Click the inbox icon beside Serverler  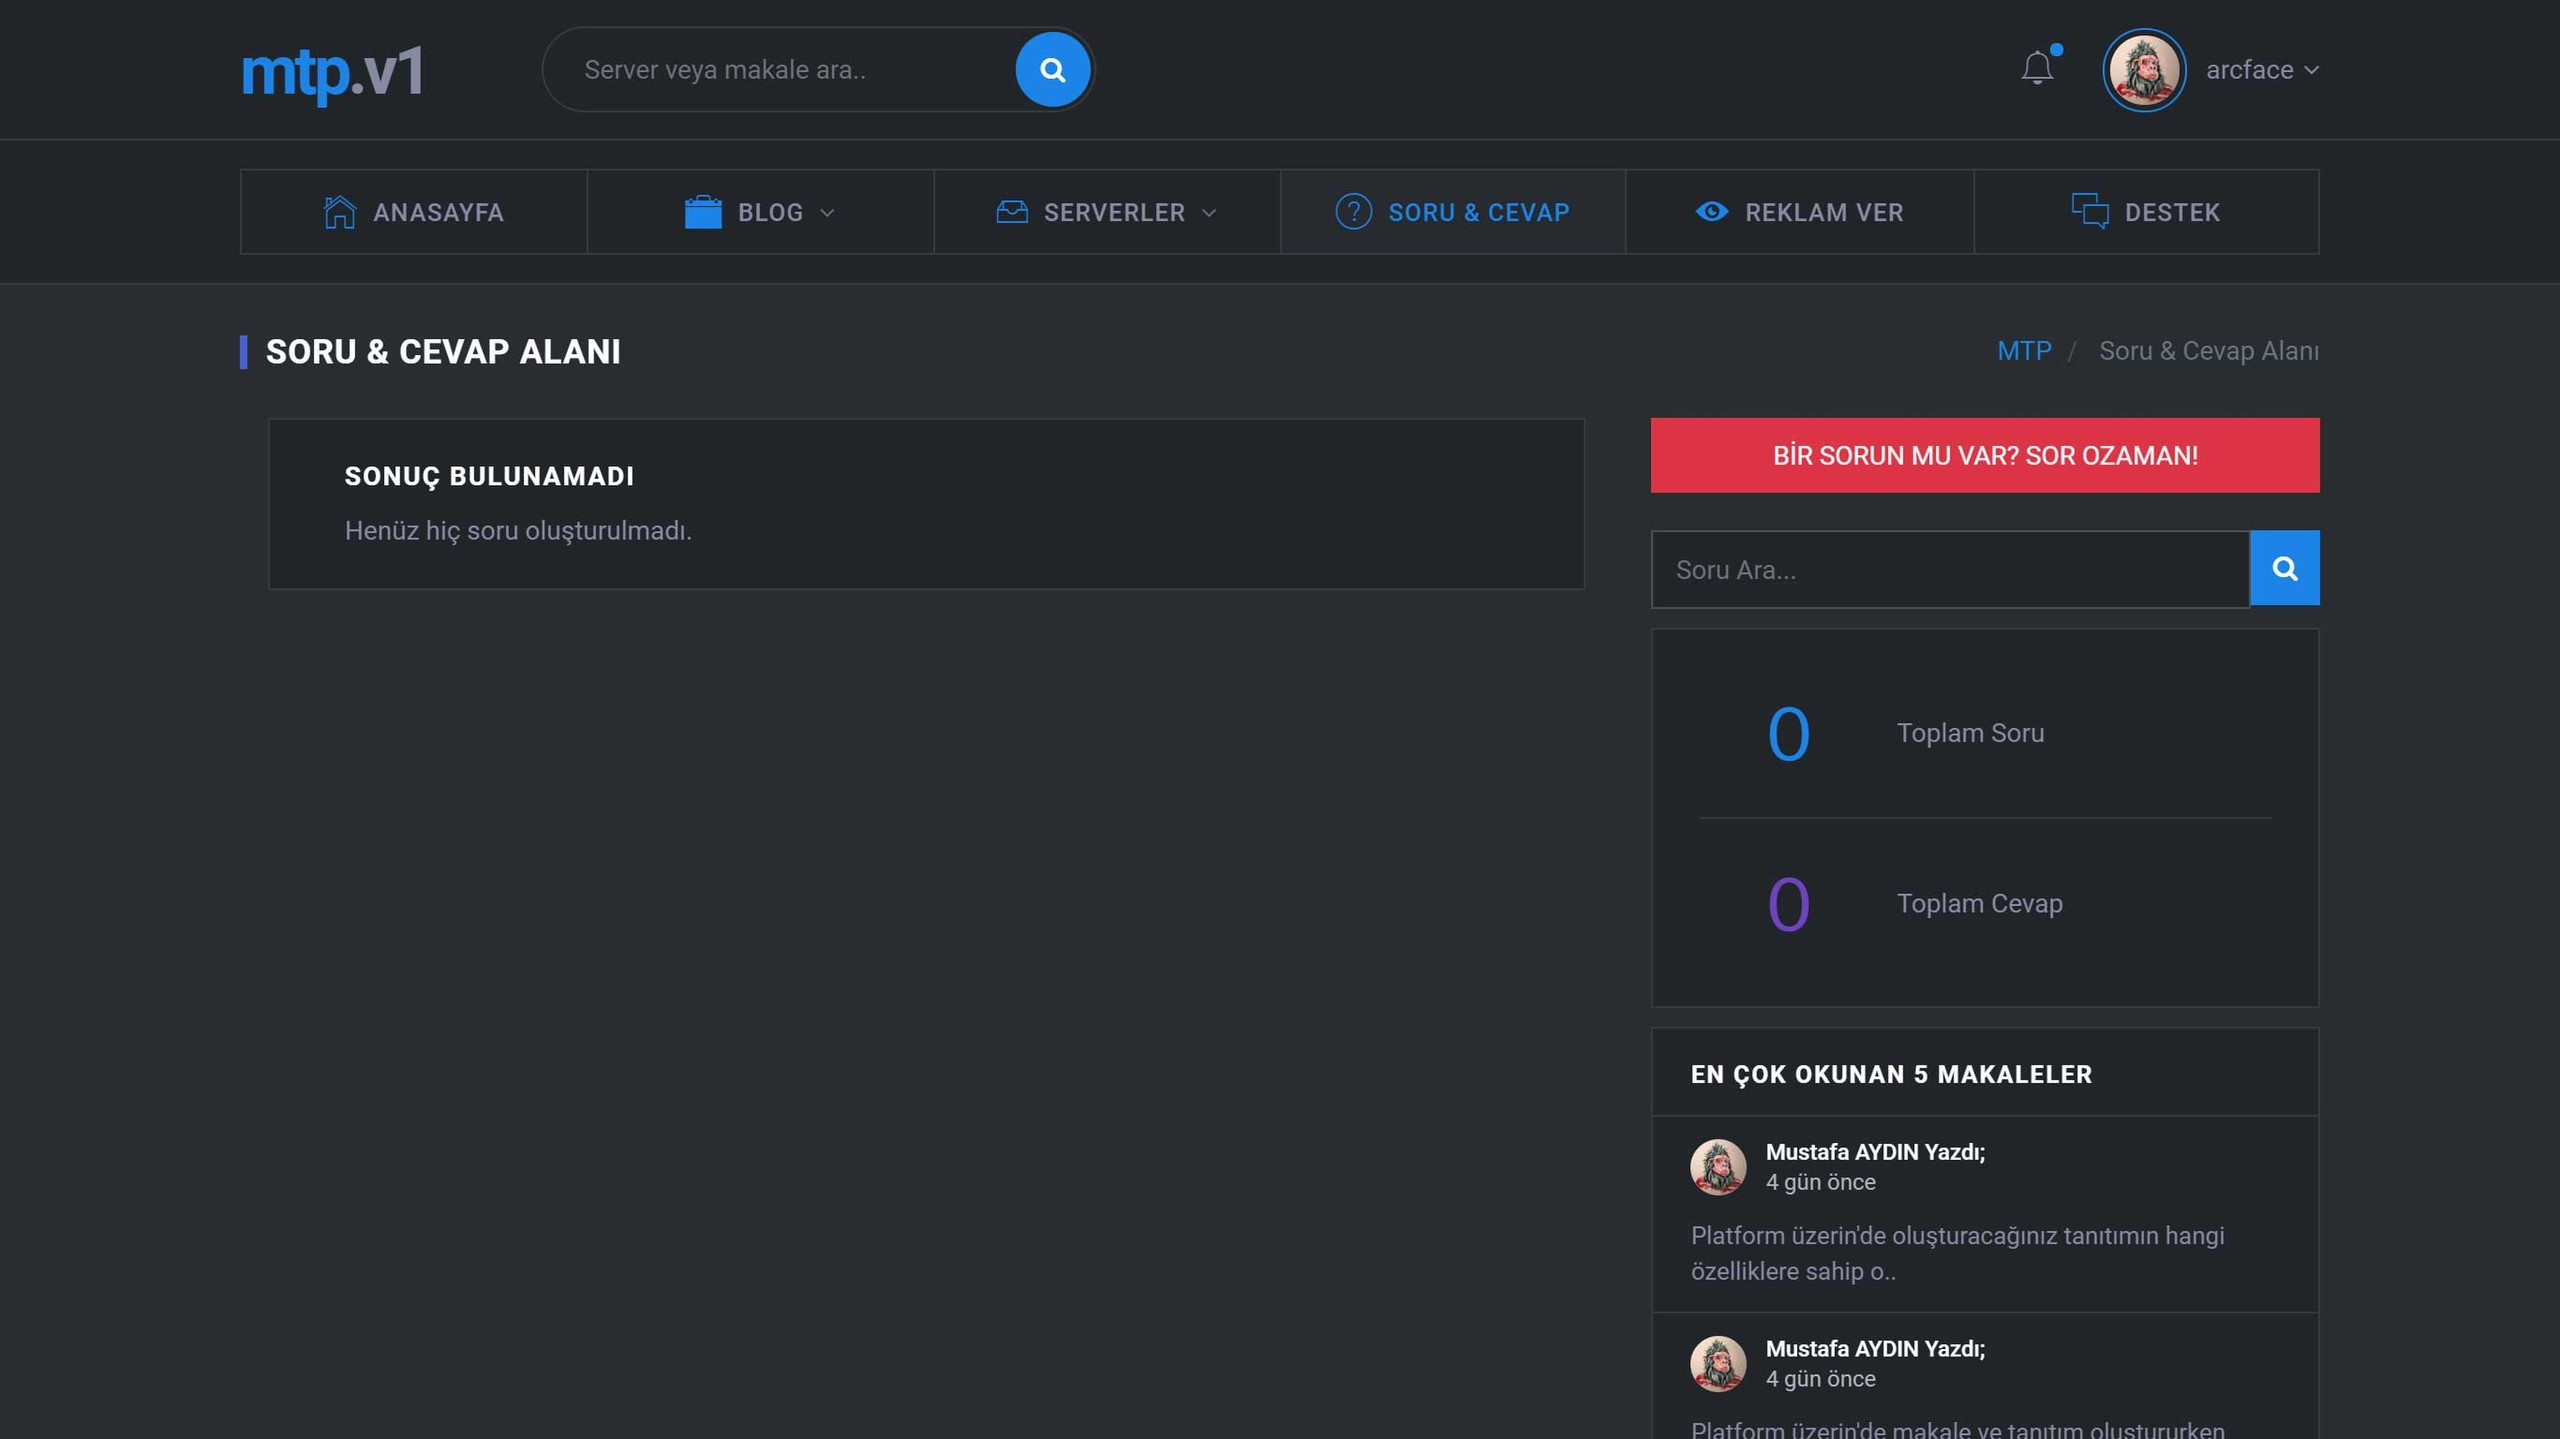pyautogui.click(x=1012, y=212)
